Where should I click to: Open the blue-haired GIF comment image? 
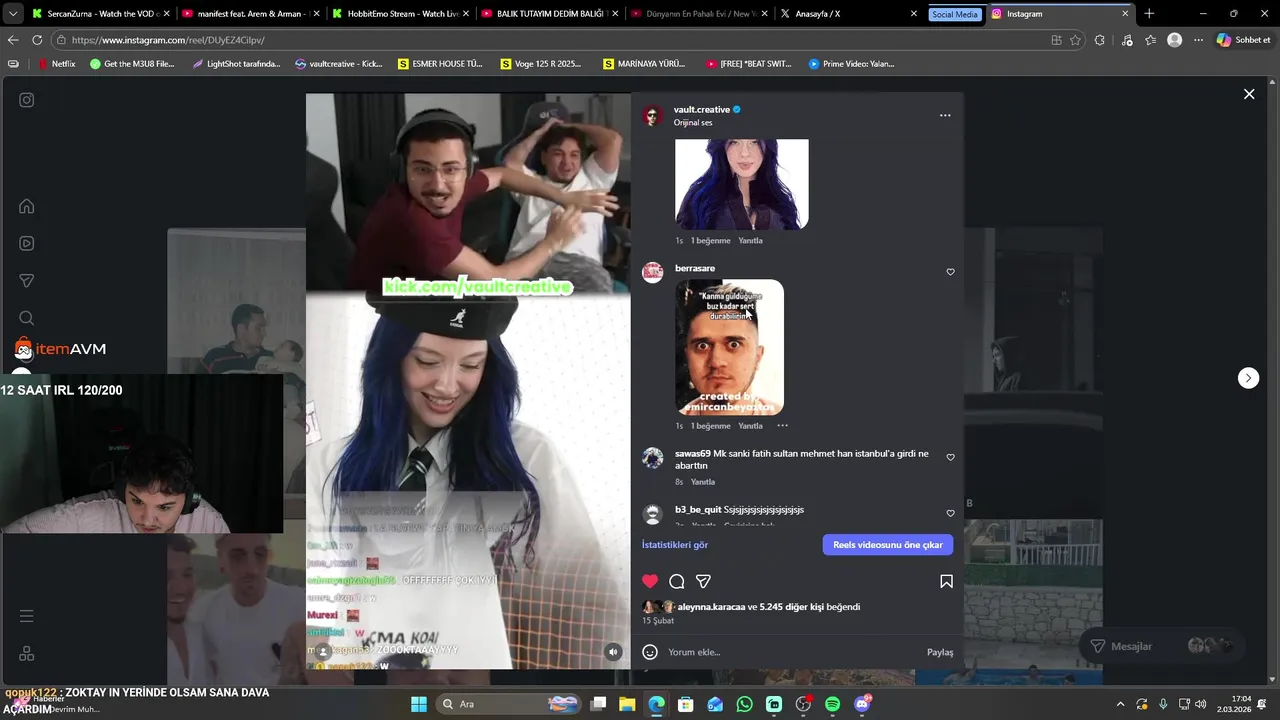742,184
